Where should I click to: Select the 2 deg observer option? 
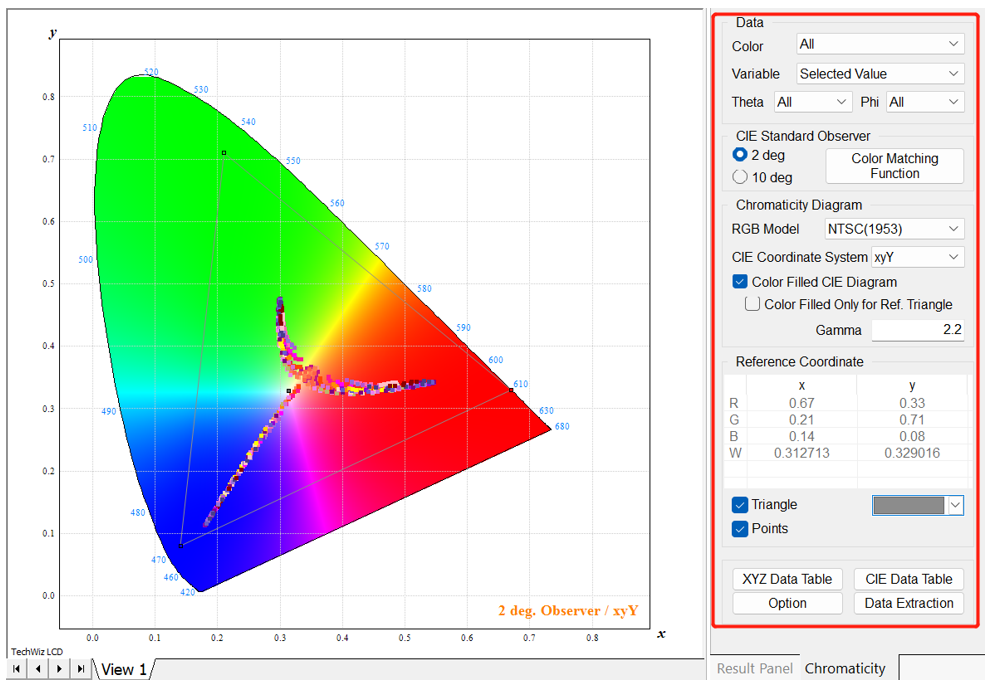740,155
